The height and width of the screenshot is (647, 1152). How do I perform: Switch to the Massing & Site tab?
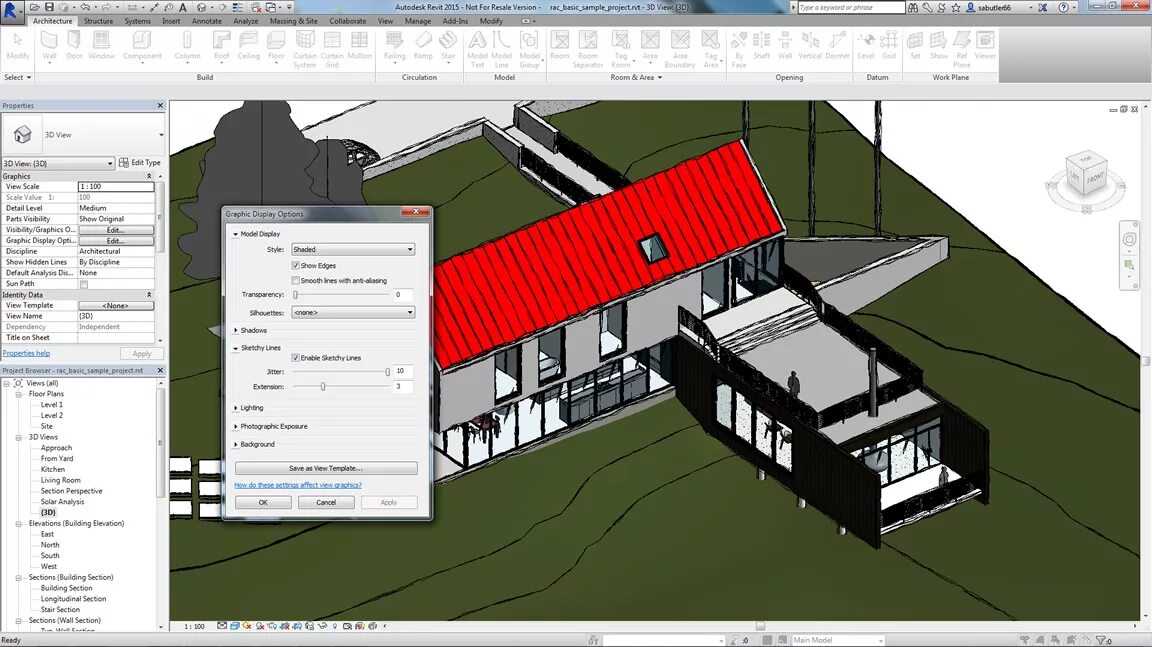(293, 21)
